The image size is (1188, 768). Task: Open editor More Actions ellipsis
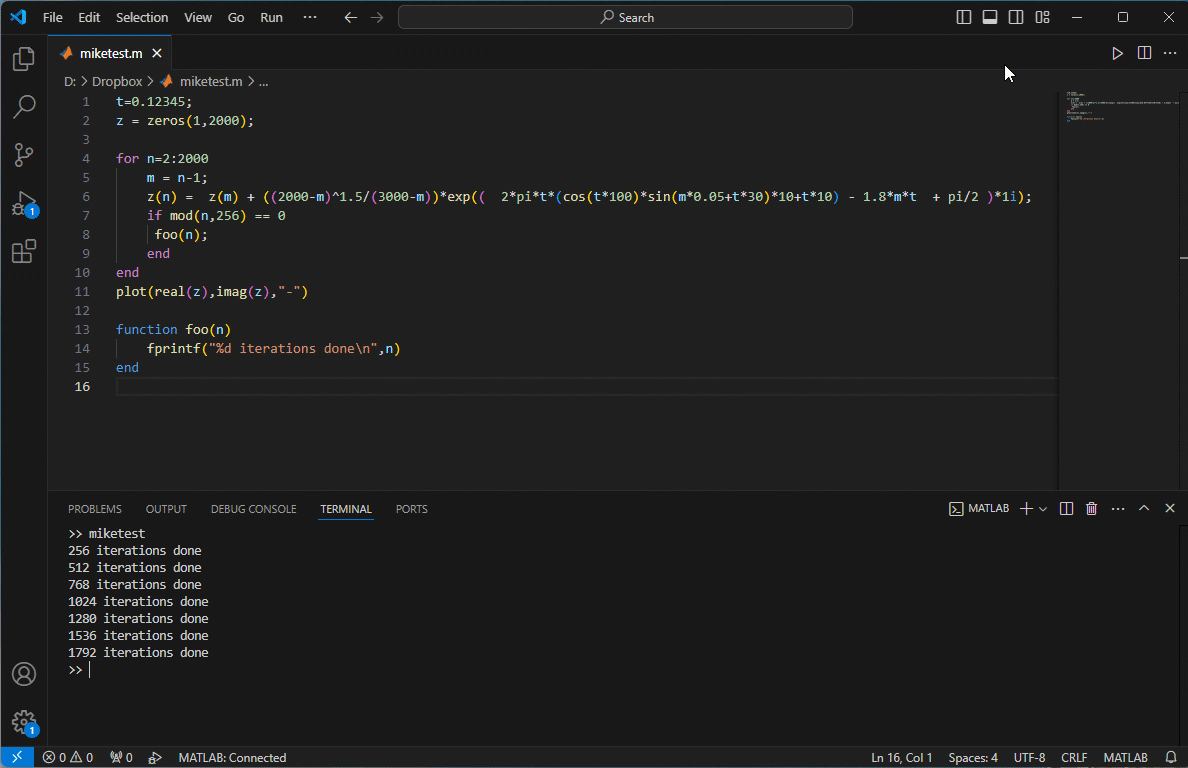(1170, 53)
